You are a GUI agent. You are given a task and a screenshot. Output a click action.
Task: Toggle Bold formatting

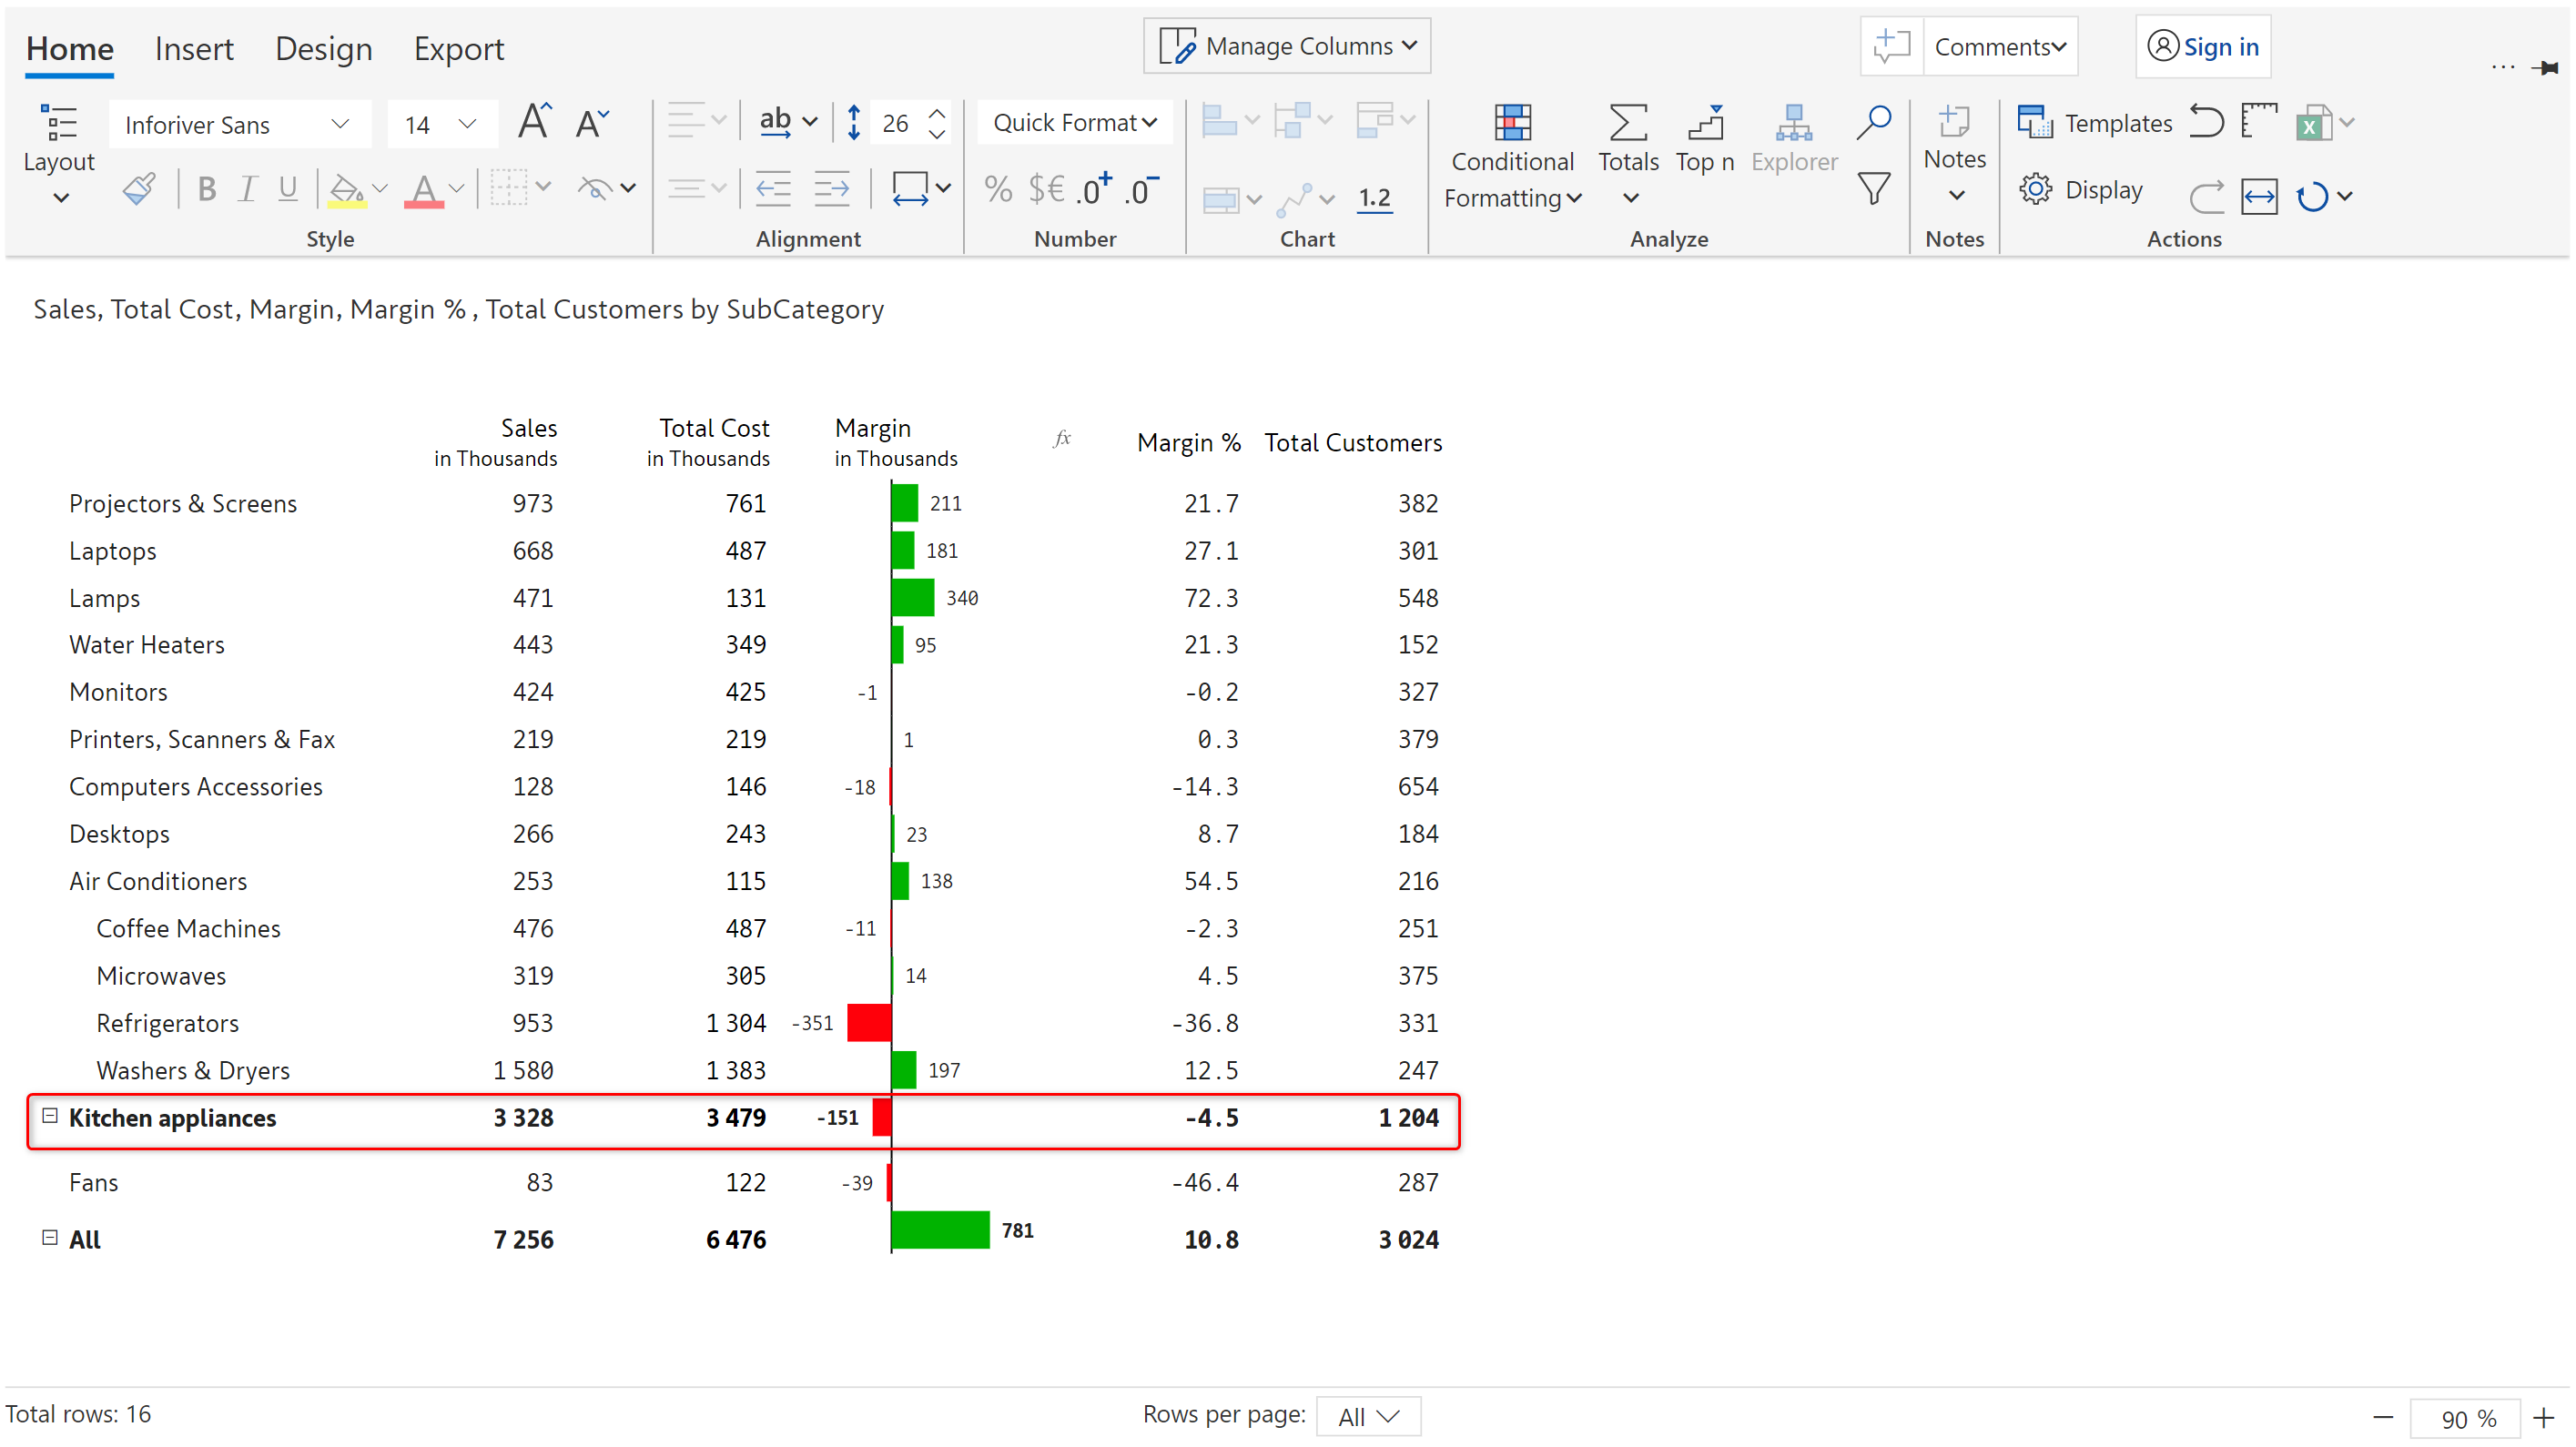[207, 188]
